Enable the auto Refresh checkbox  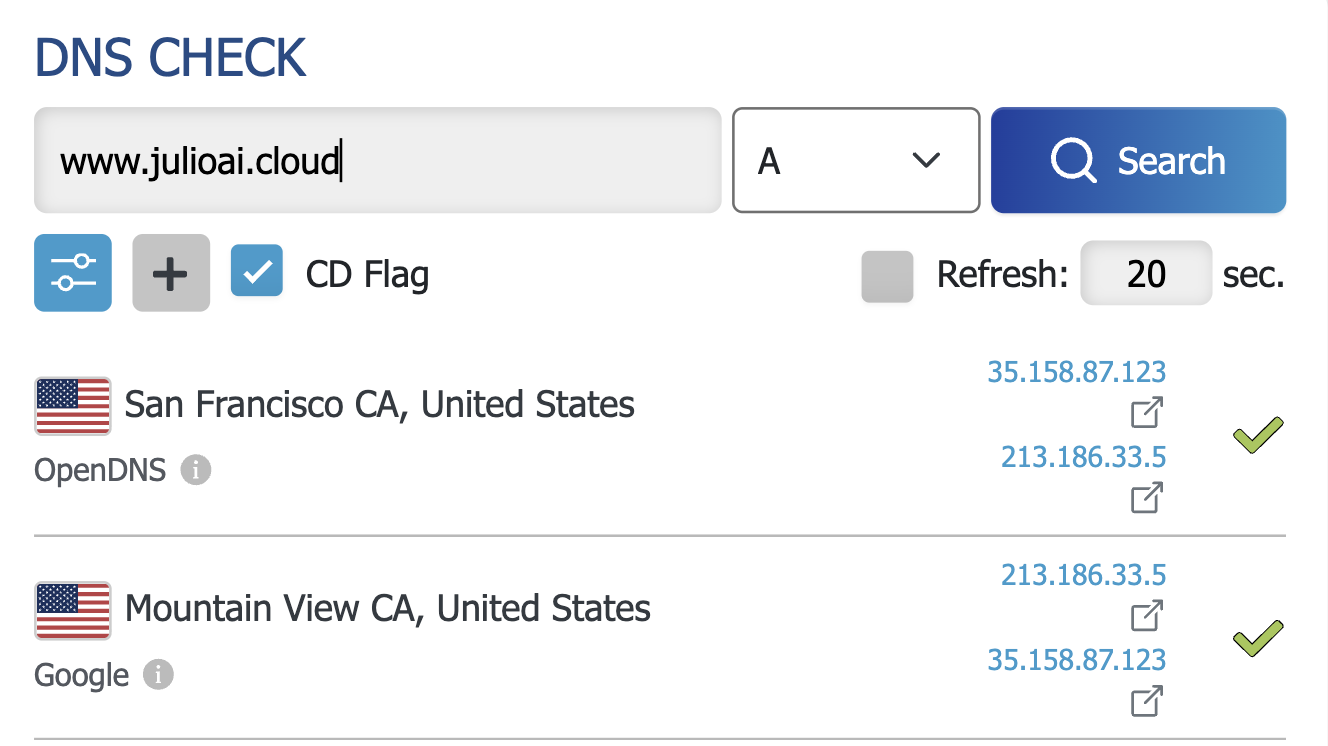887,276
